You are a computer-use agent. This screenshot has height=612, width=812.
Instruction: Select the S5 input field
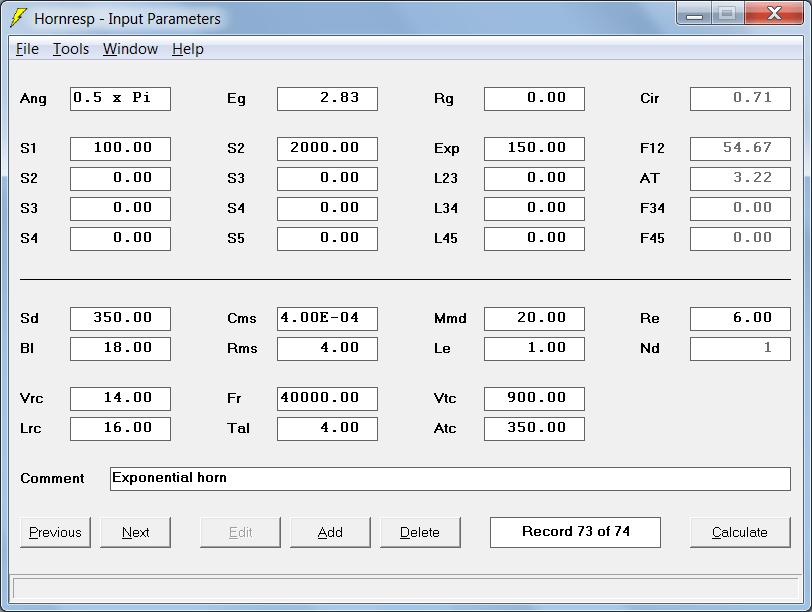327,239
